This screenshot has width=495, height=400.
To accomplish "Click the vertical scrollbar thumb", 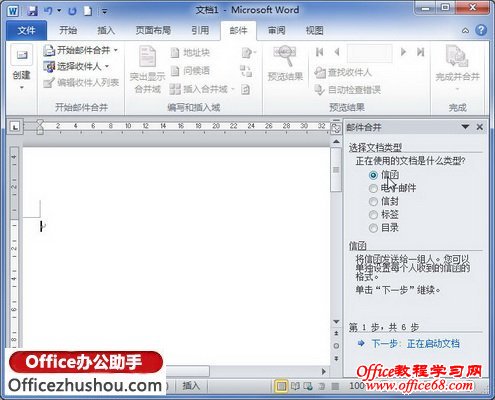I will tap(336, 170).
